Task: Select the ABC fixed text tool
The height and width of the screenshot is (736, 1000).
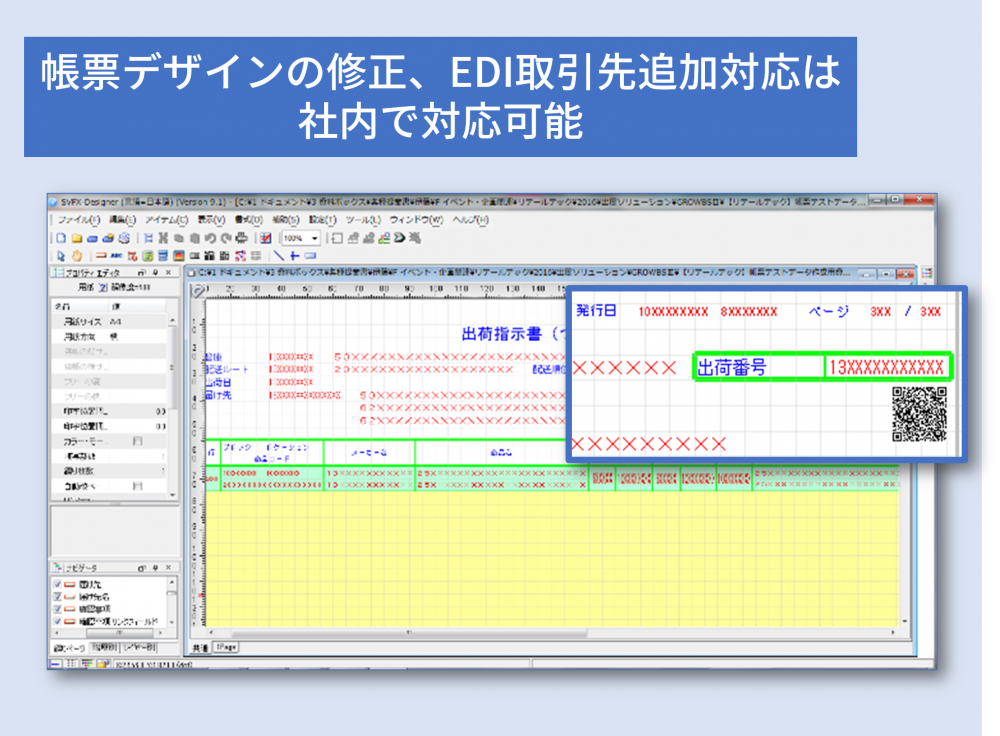Action: 116,256
